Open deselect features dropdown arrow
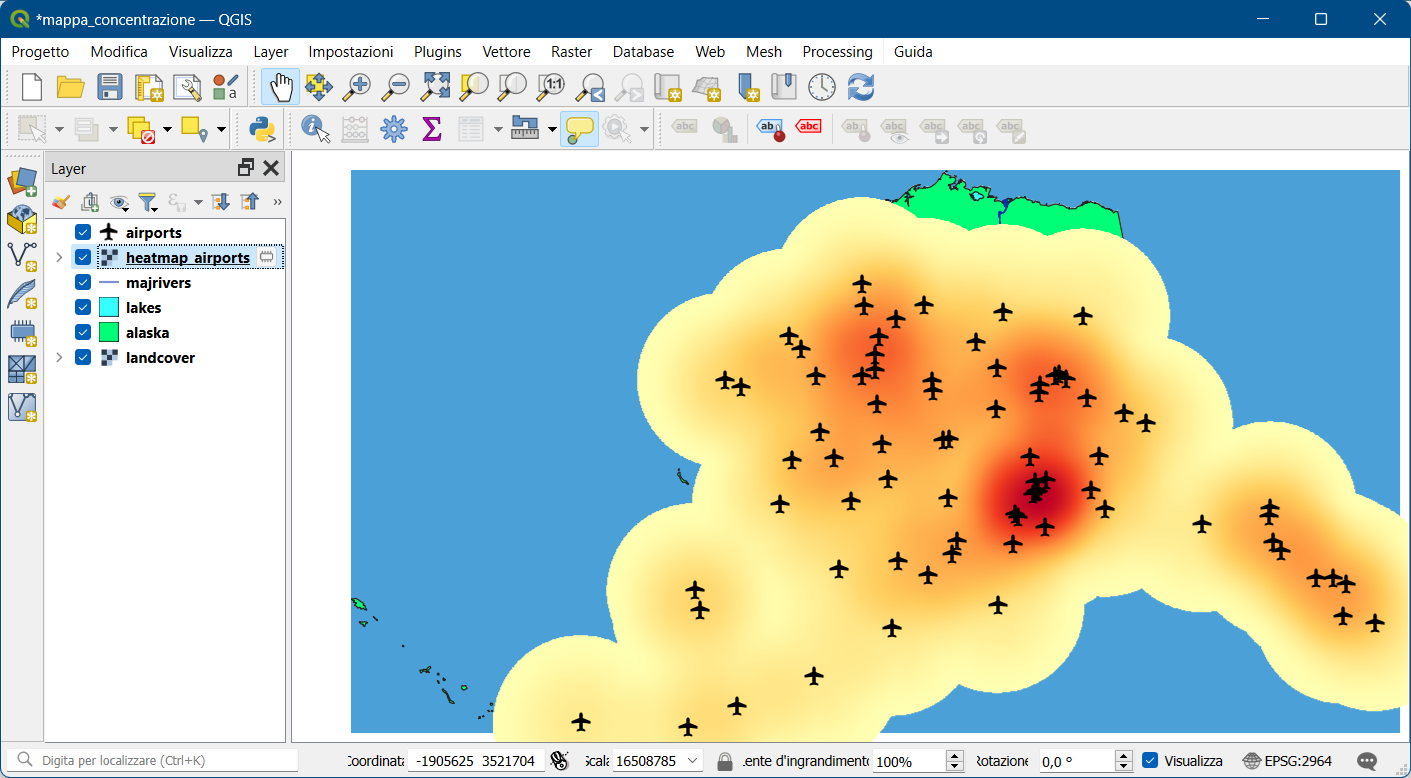 (x=167, y=129)
